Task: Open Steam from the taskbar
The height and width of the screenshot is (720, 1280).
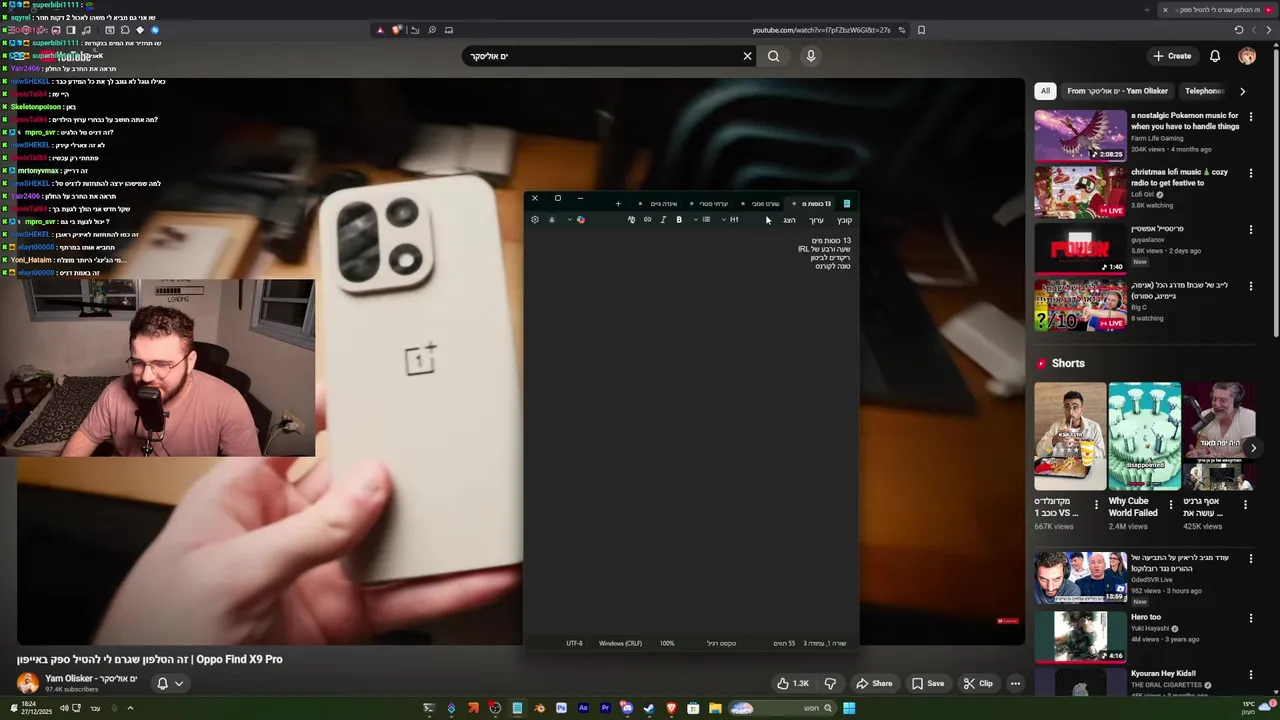Action: pos(649,708)
